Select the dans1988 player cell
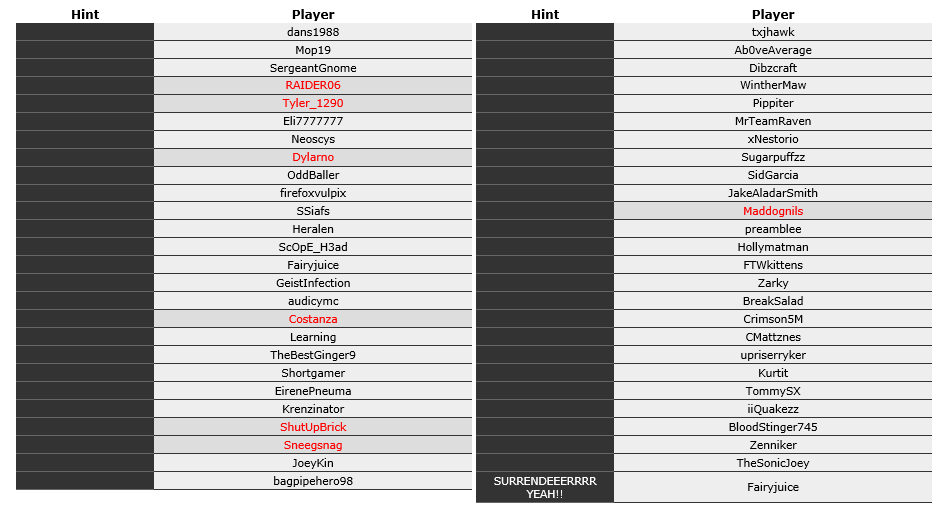Screen dimensions: 950x510 (313, 32)
